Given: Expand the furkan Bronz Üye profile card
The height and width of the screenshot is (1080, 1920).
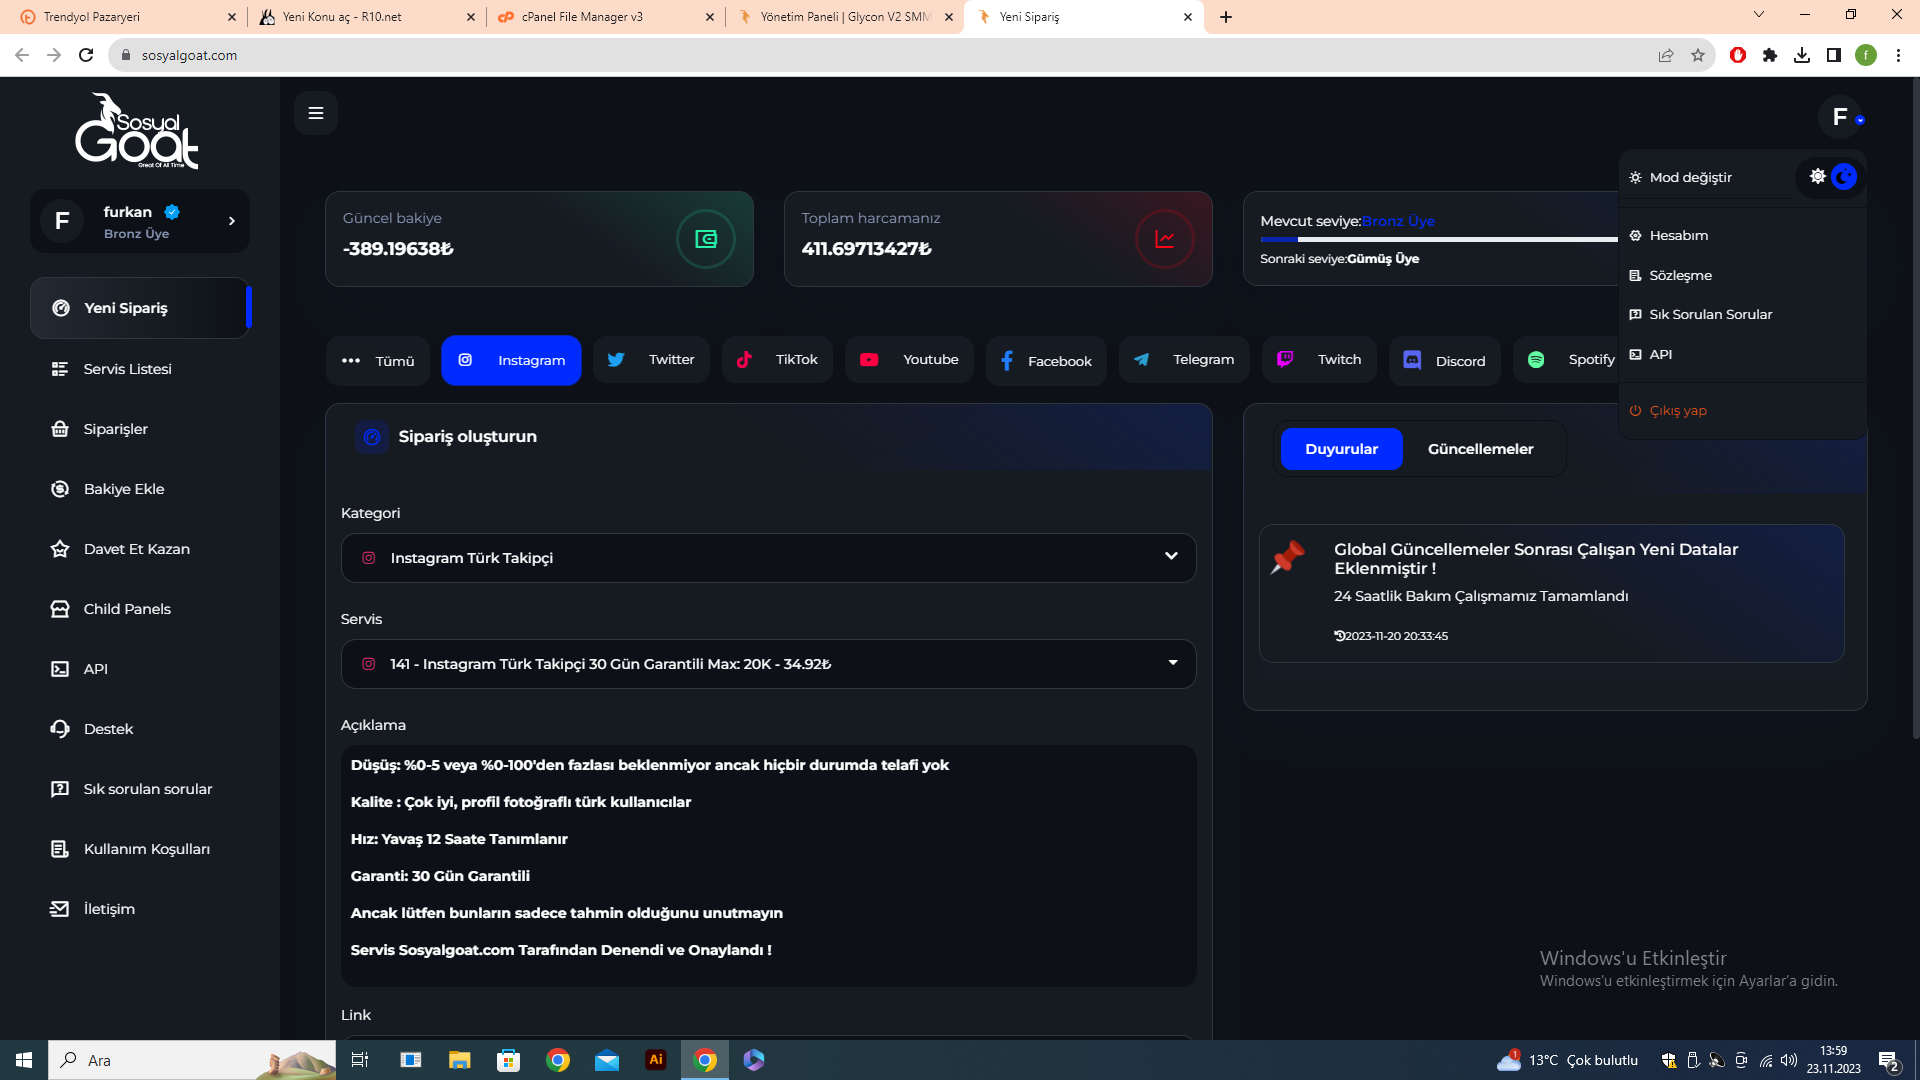Looking at the screenshot, I should (140, 221).
